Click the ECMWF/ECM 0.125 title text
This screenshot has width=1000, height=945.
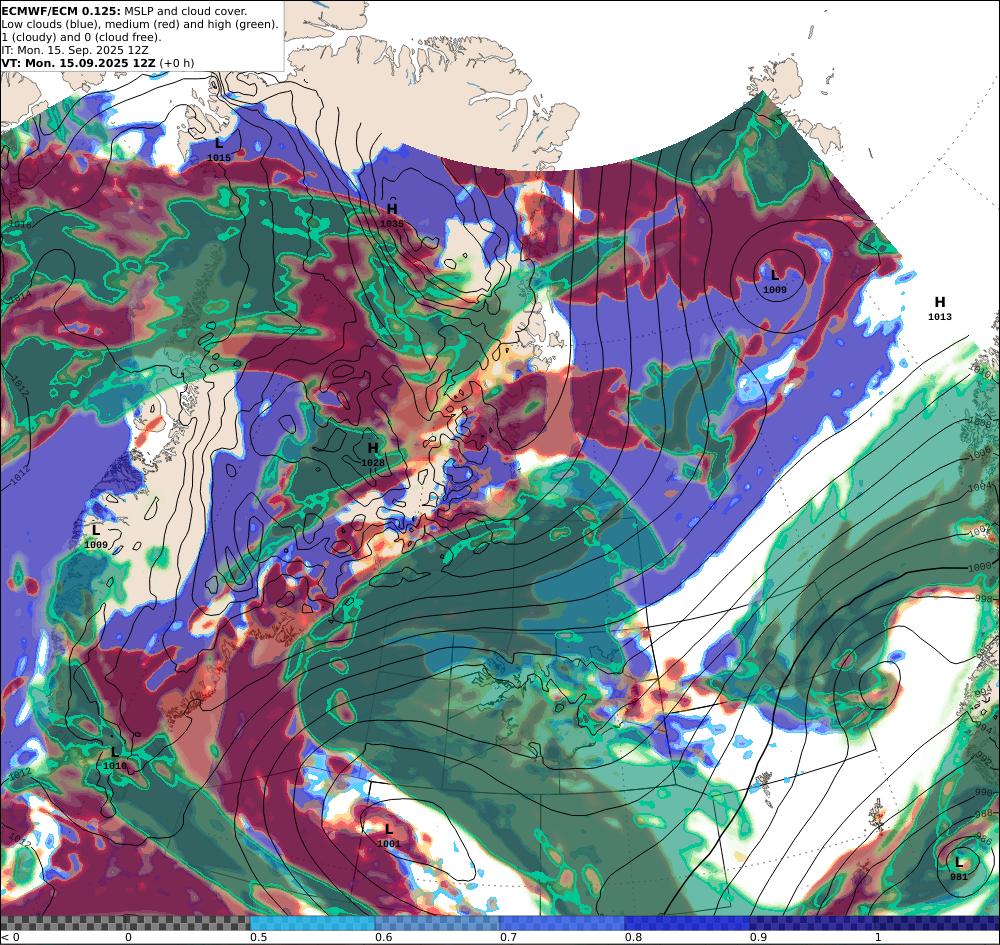click(62, 11)
